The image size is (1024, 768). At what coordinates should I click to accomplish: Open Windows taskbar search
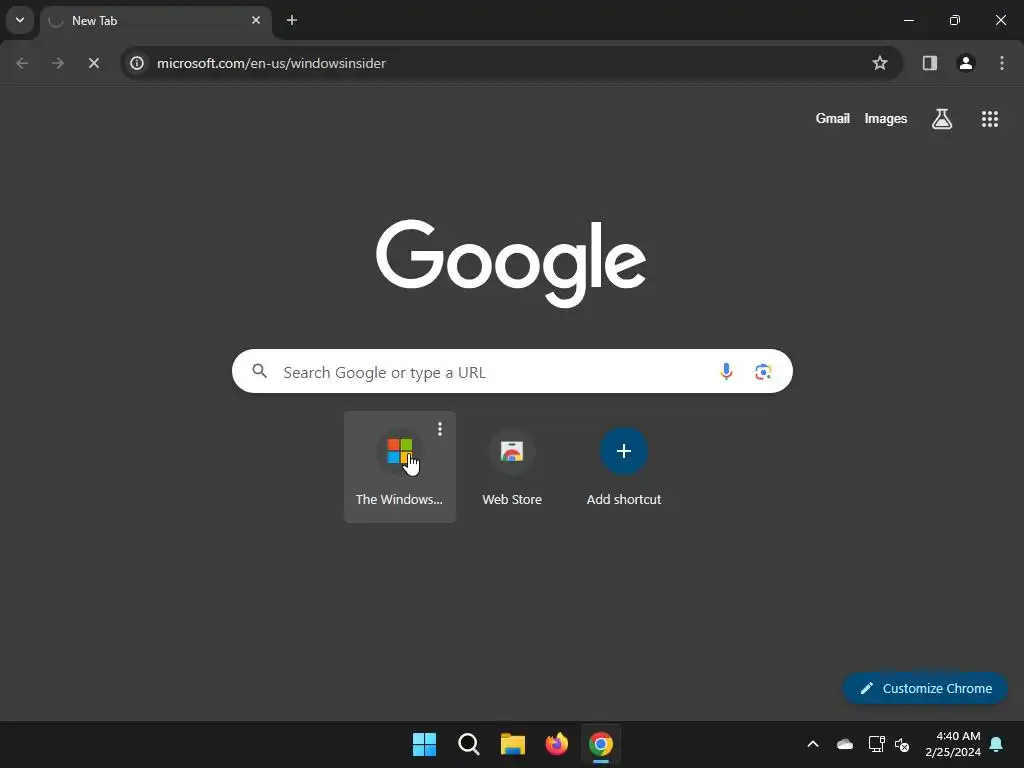[469, 744]
